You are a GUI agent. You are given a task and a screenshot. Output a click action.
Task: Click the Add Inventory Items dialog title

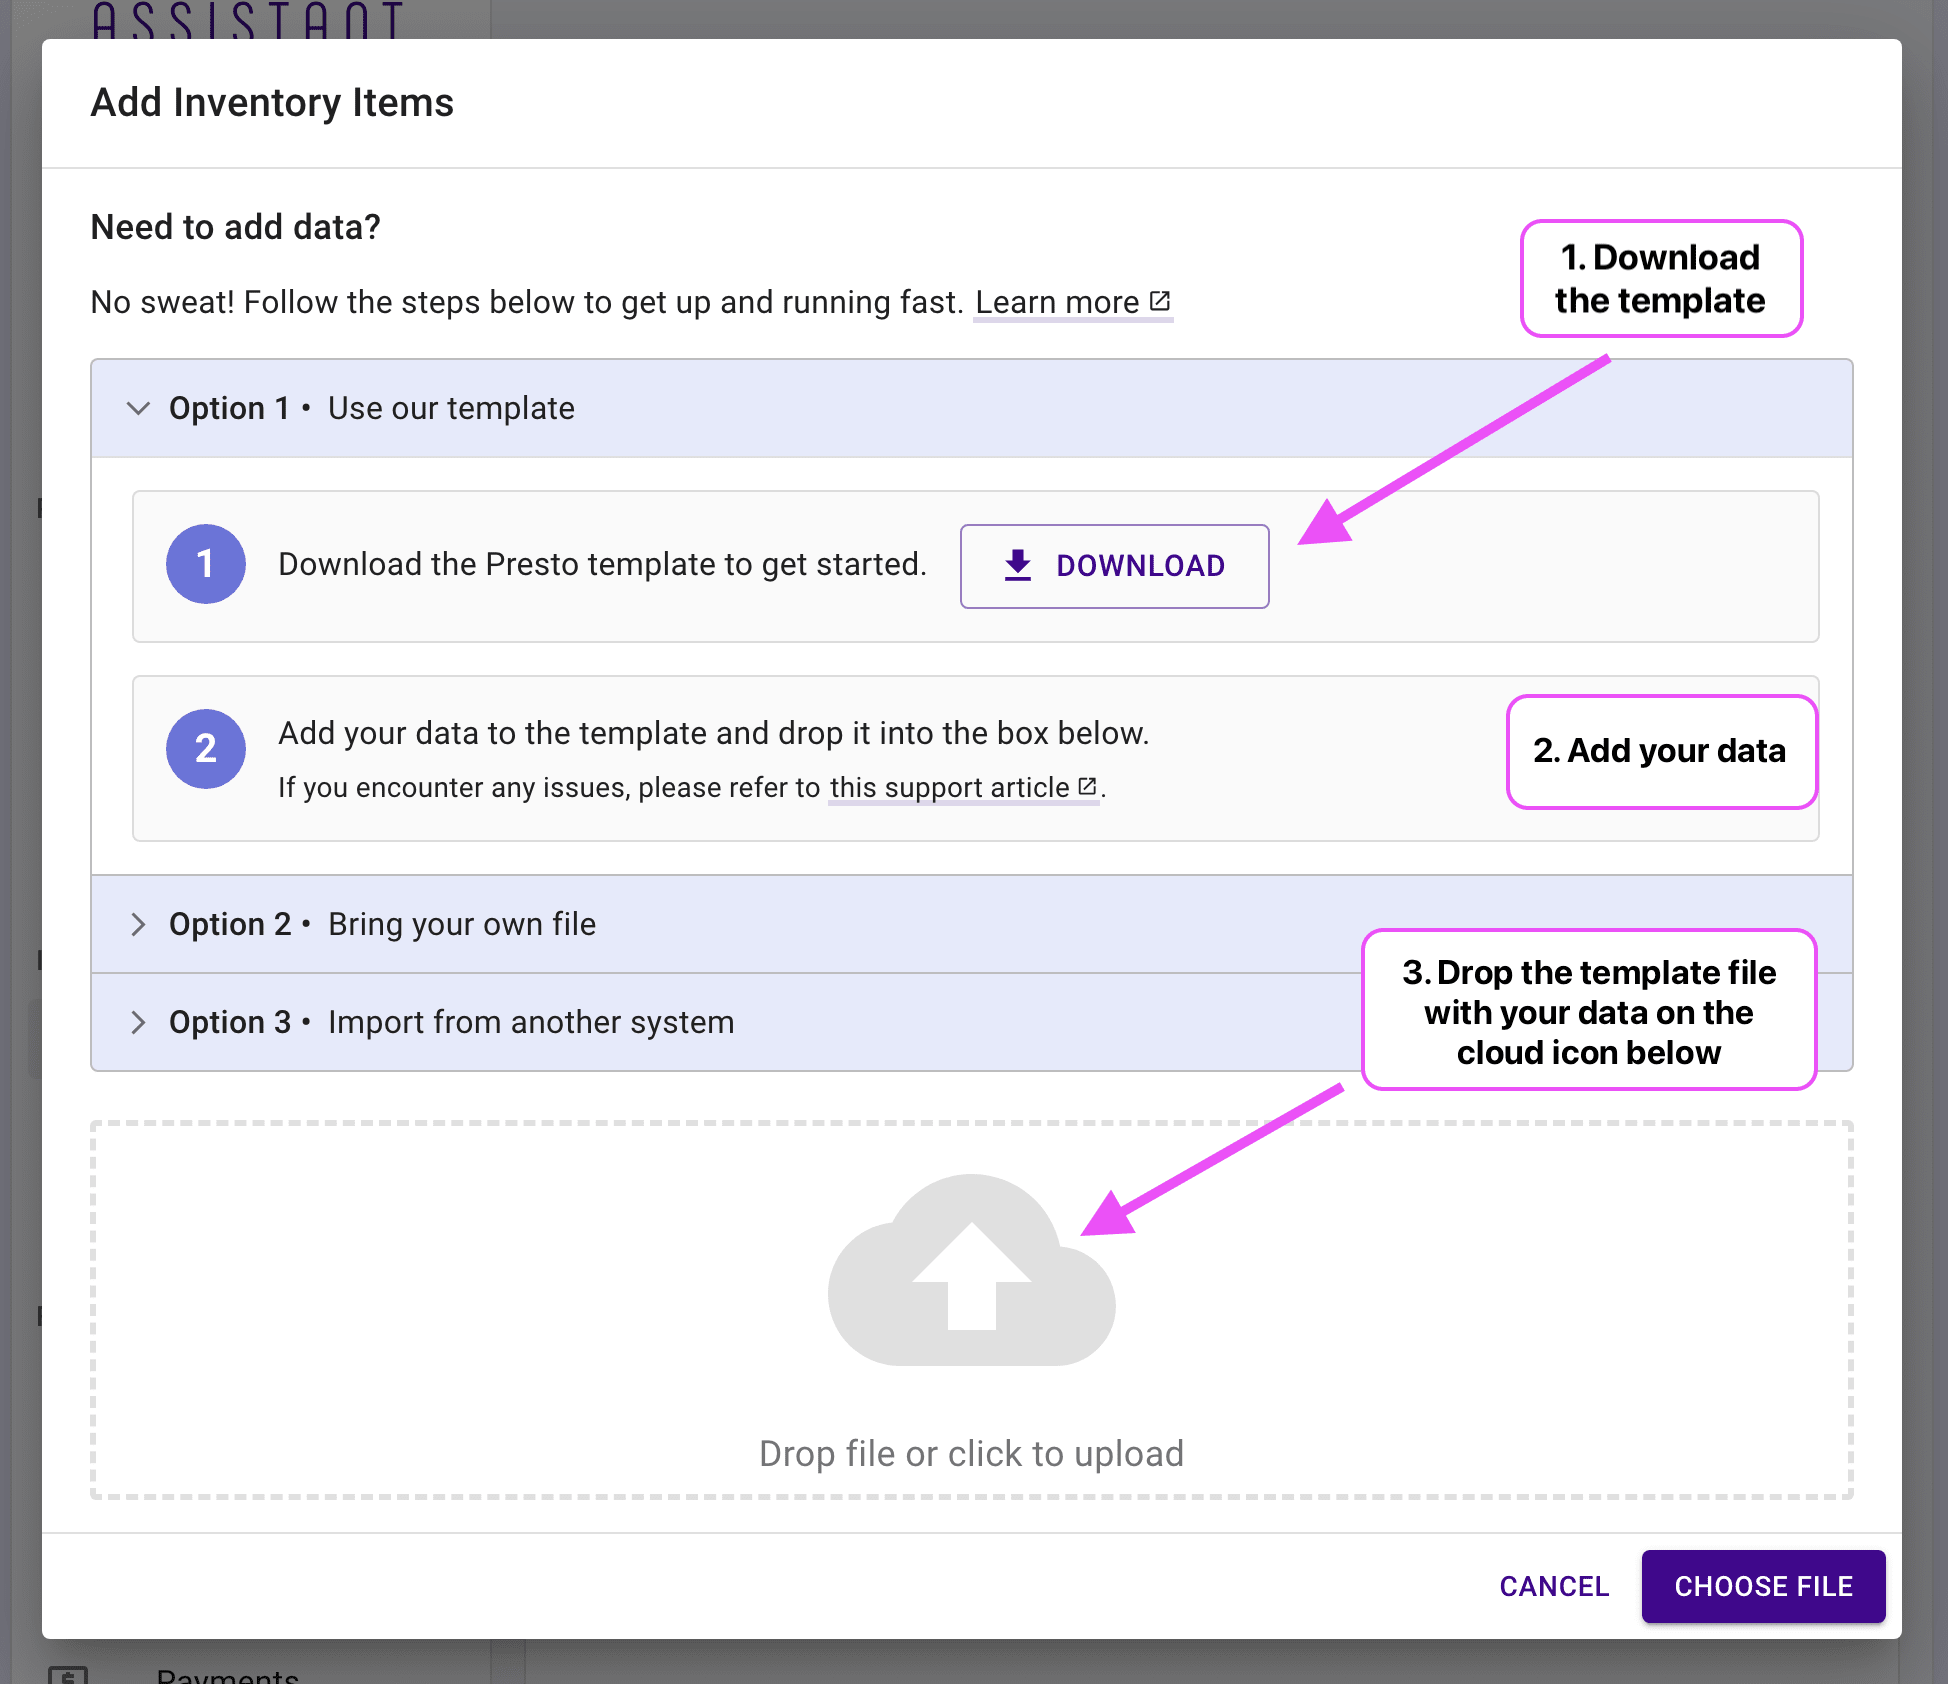(272, 102)
